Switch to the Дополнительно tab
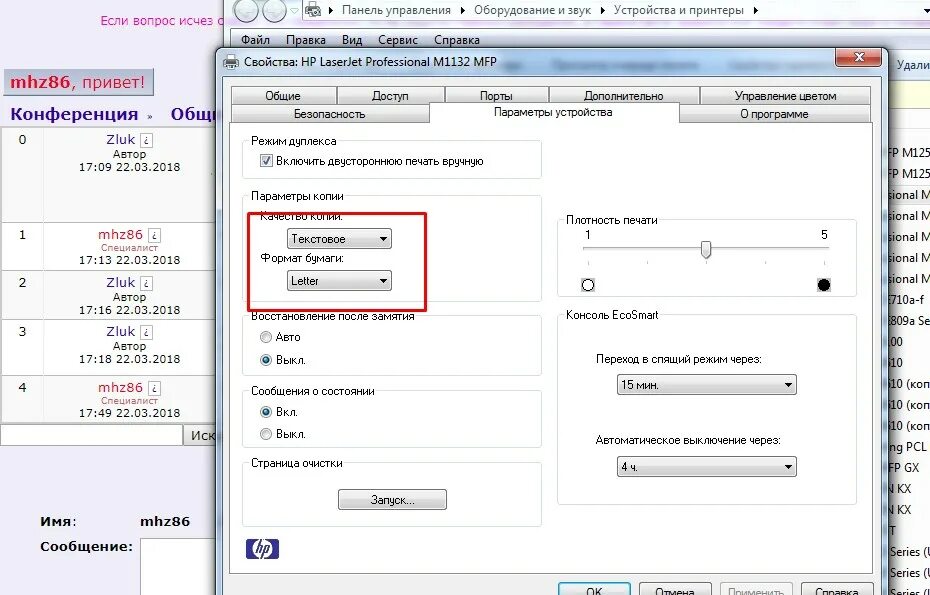The width and height of the screenshot is (930, 595). (624, 96)
